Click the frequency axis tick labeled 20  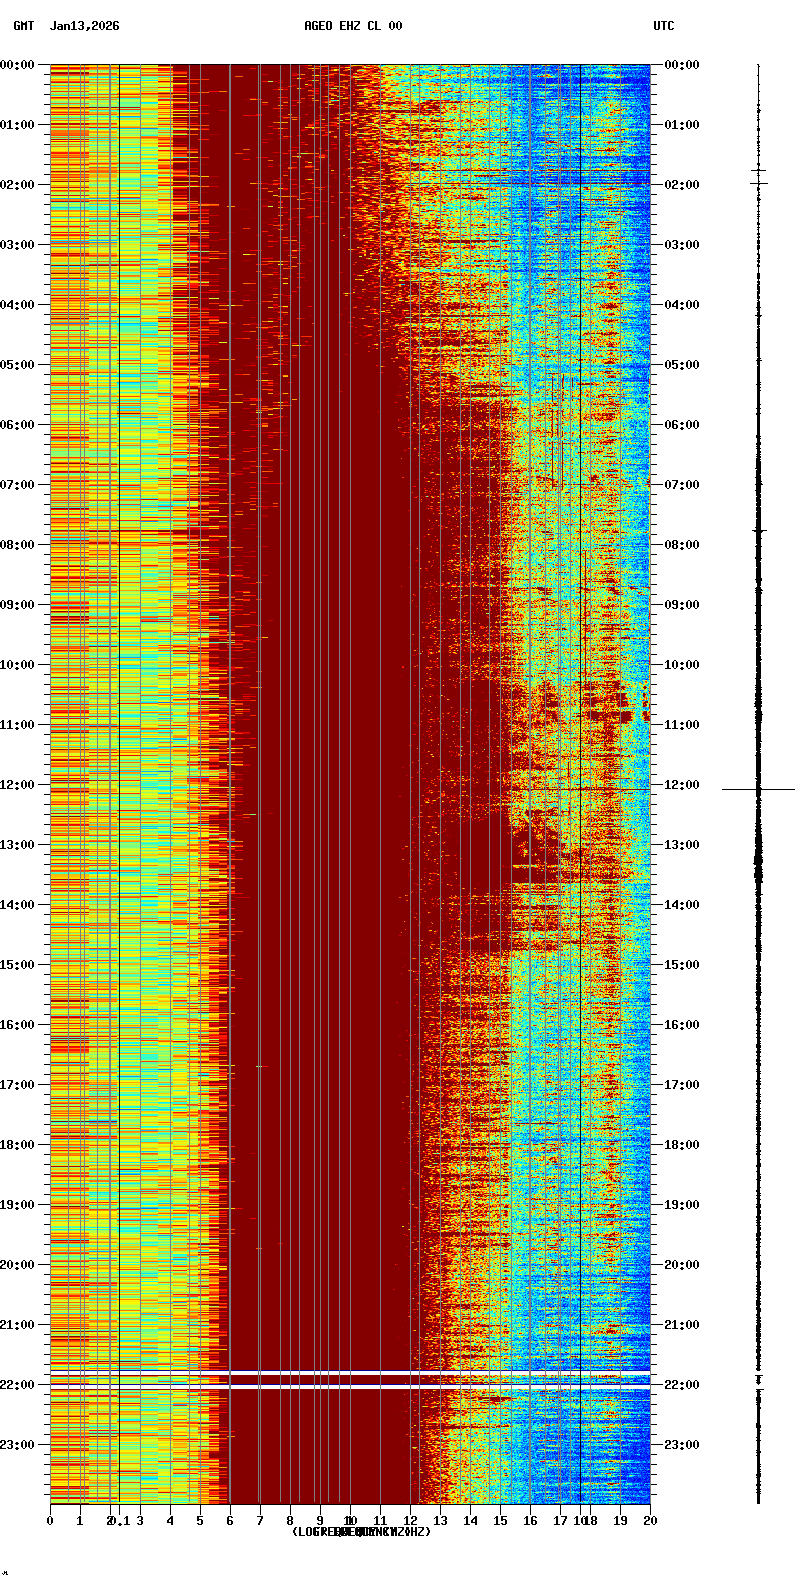[650, 1521]
